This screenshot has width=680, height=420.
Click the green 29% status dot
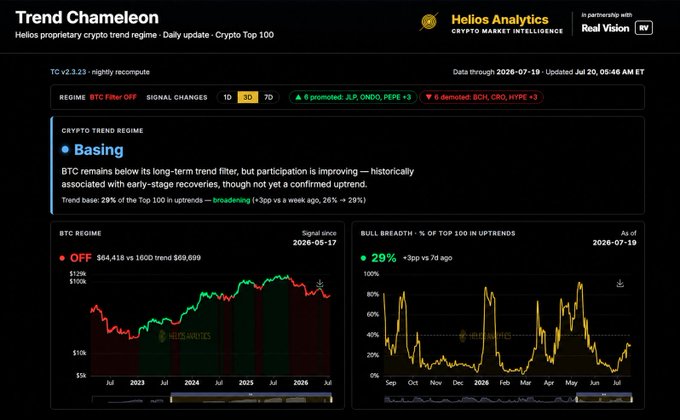click(x=363, y=258)
